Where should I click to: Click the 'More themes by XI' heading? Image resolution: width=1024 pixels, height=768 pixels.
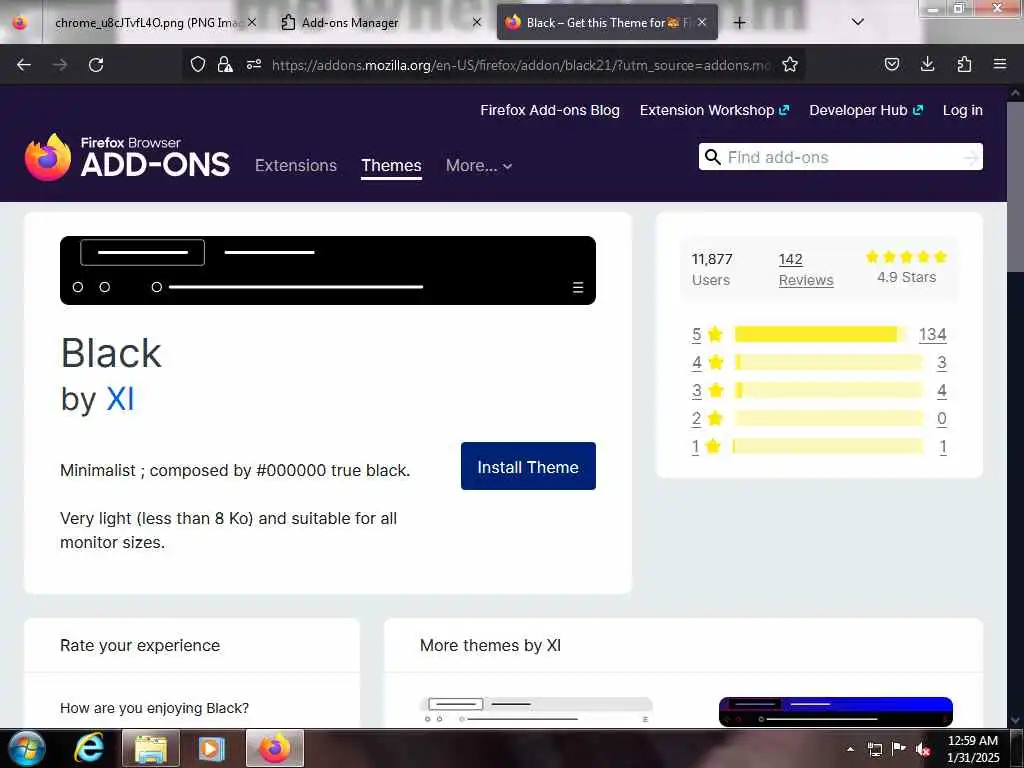pos(490,645)
